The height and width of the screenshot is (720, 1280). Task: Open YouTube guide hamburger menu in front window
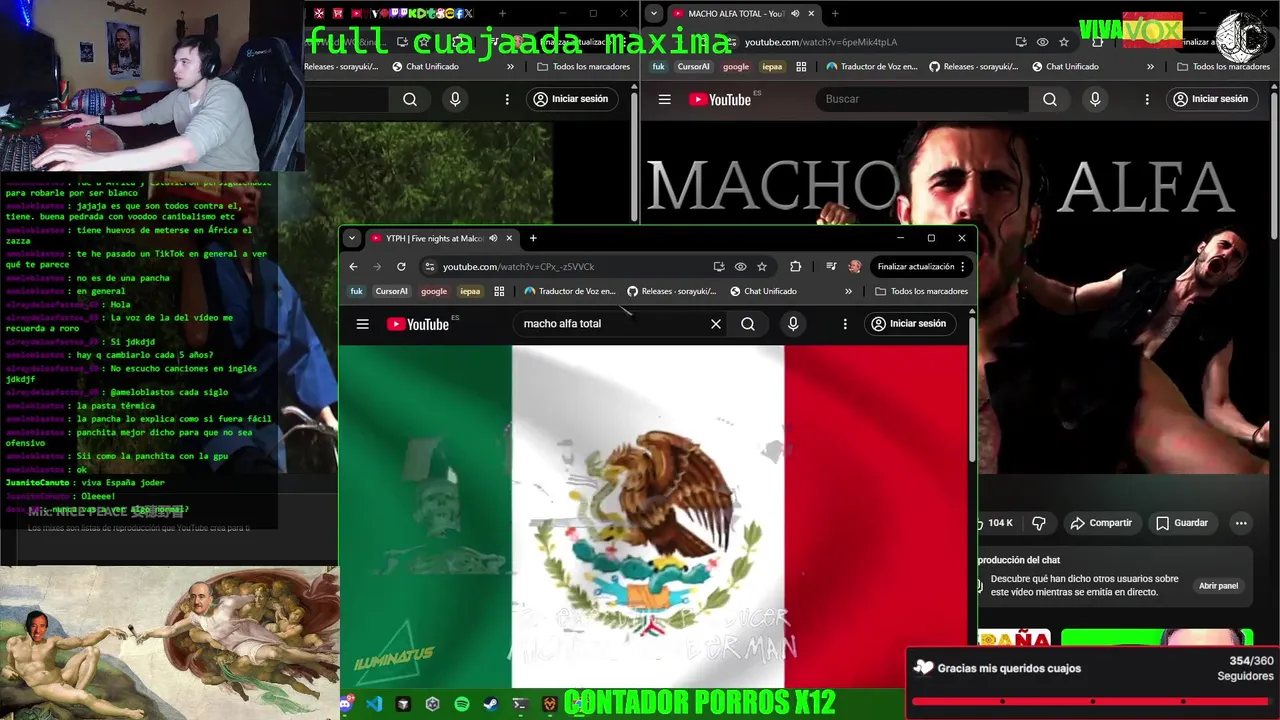pos(363,324)
